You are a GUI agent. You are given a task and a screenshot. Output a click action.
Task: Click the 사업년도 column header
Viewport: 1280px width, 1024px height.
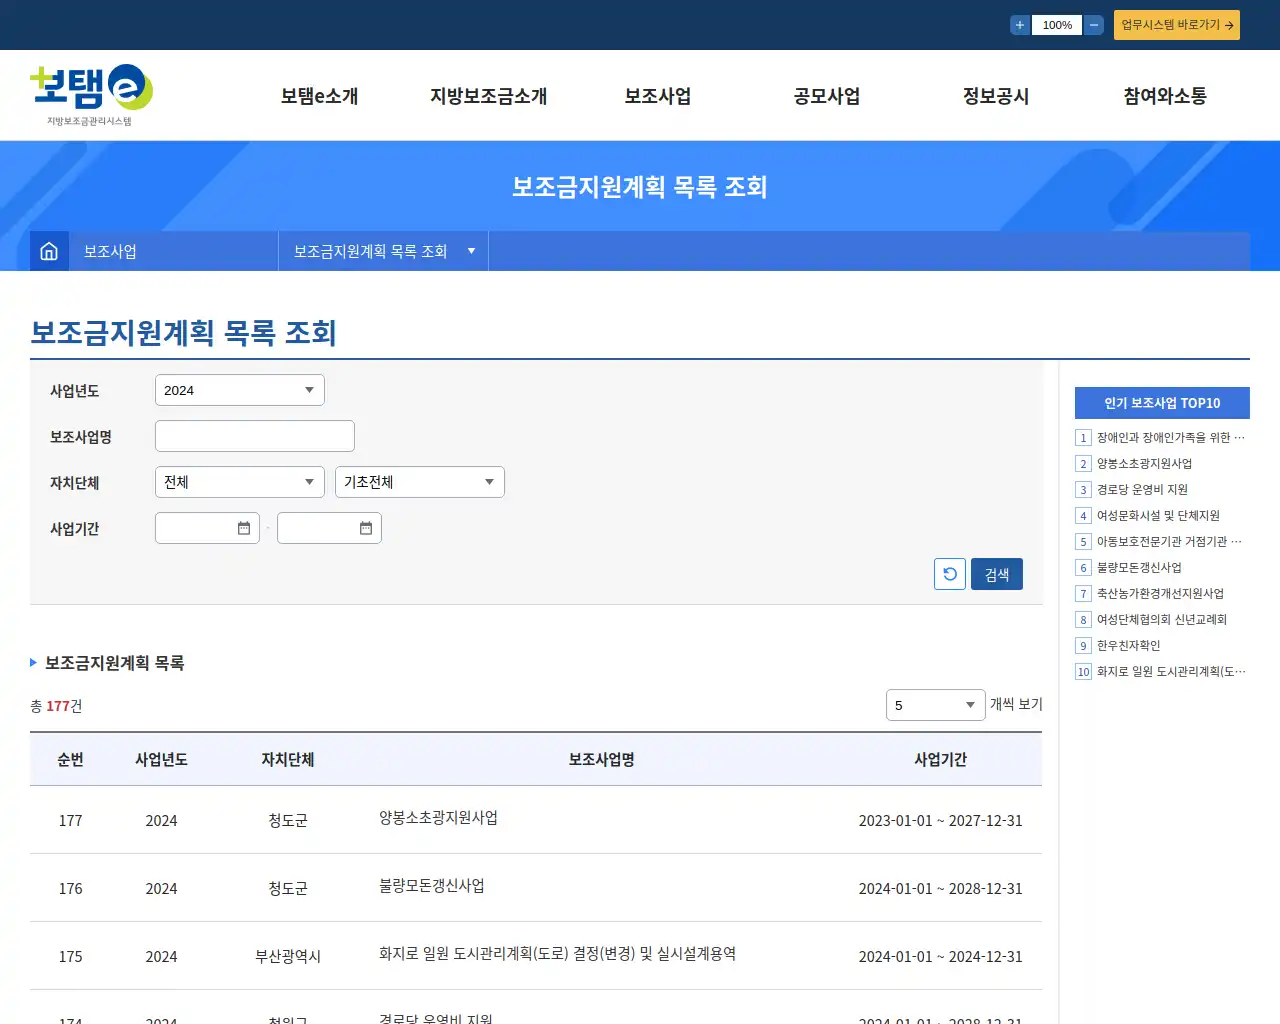(x=161, y=760)
